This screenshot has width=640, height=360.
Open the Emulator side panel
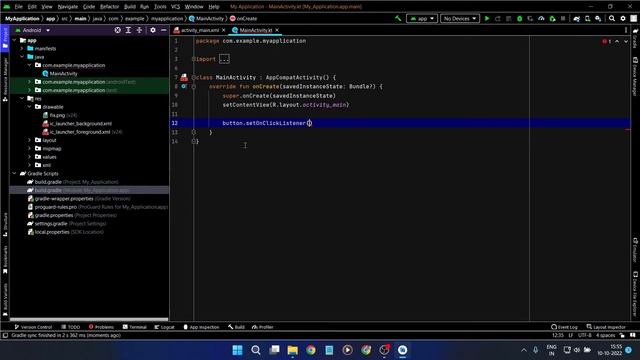coord(635,250)
